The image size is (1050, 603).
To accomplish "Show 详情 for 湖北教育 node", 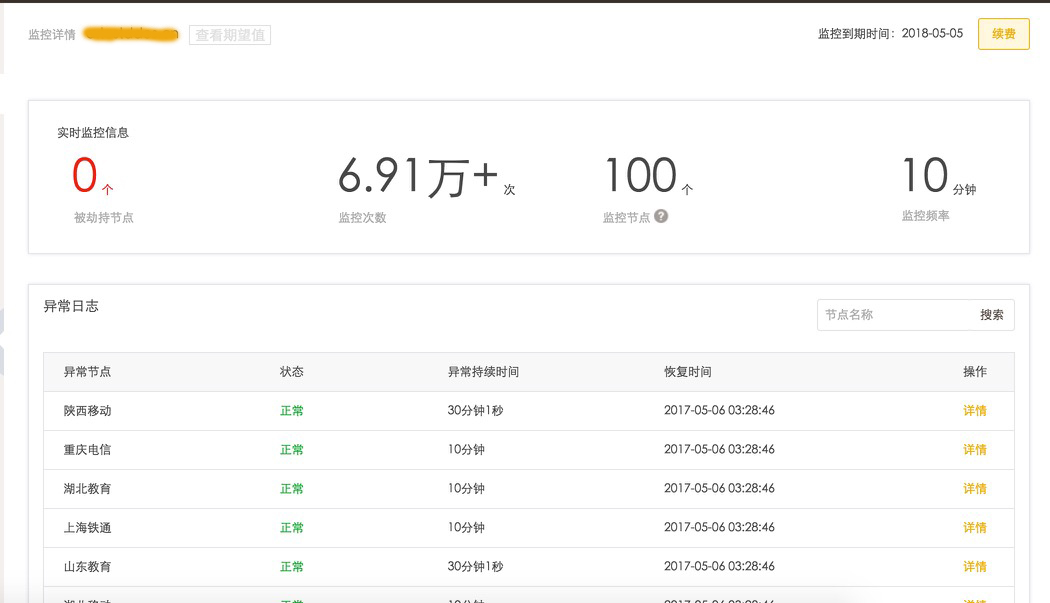I will [x=974, y=489].
